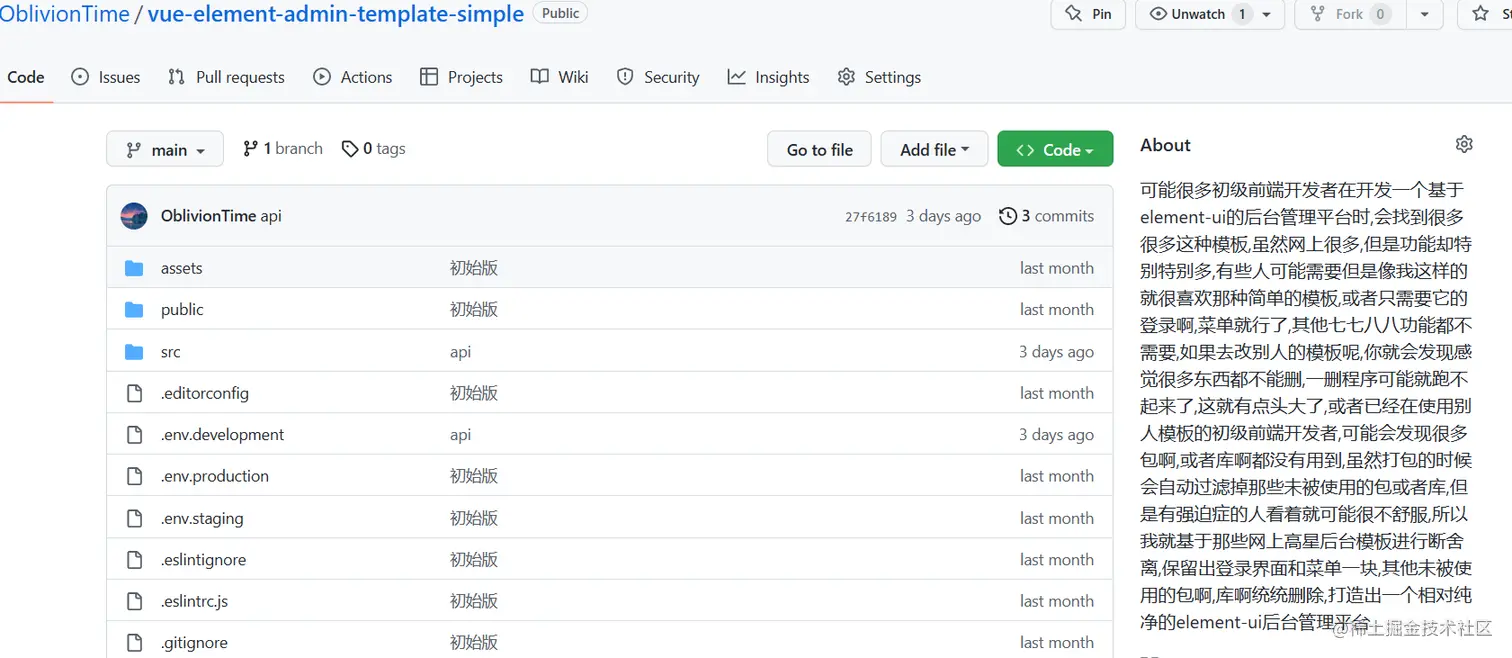Open the Wiki tab

click(x=559, y=77)
